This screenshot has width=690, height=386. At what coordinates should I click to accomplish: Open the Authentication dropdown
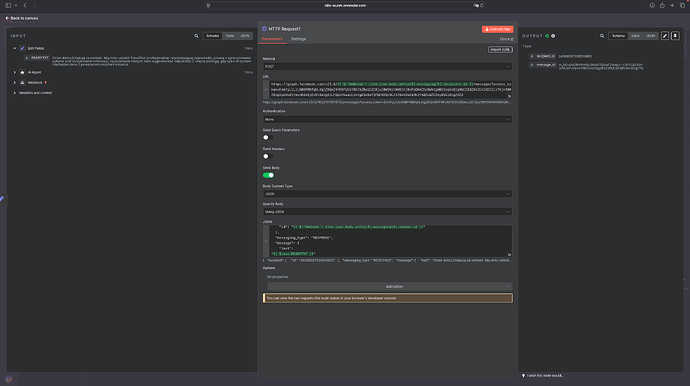coord(387,119)
